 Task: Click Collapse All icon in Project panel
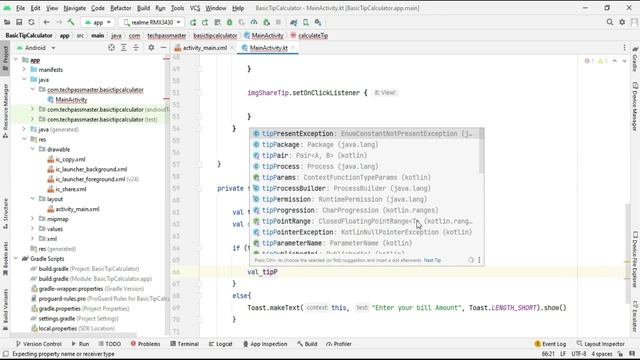[136, 48]
